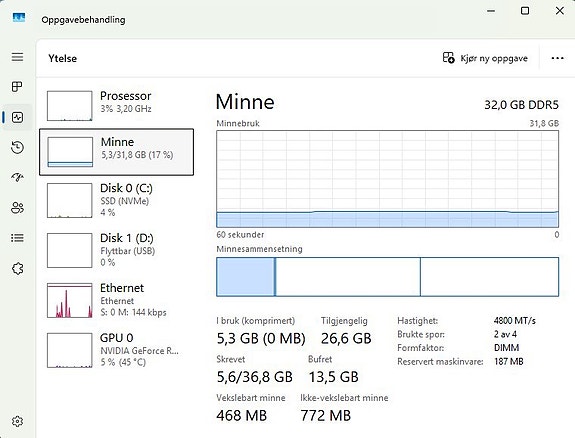Open Settings gear at sidebar bottom
Viewport: 575px width, 438px height.
pyautogui.click(x=17, y=421)
